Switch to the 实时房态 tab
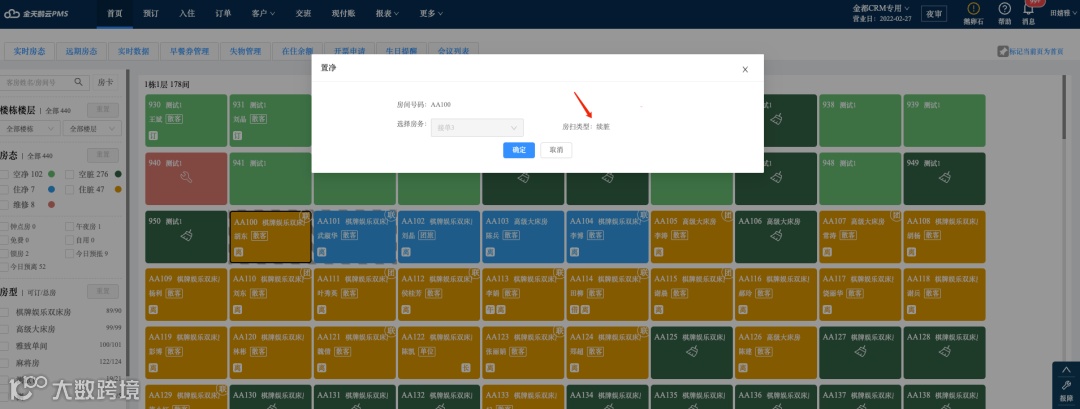 [29, 51]
